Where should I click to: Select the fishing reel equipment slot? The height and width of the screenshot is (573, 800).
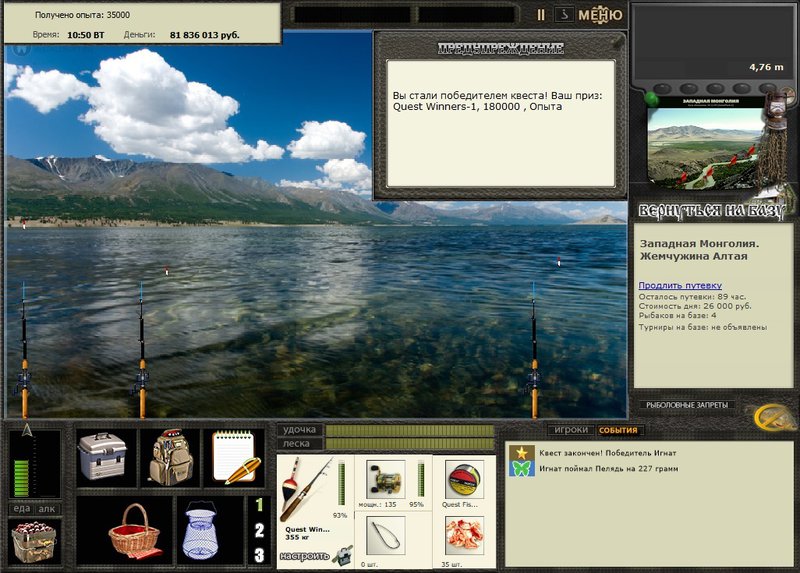[x=385, y=479]
